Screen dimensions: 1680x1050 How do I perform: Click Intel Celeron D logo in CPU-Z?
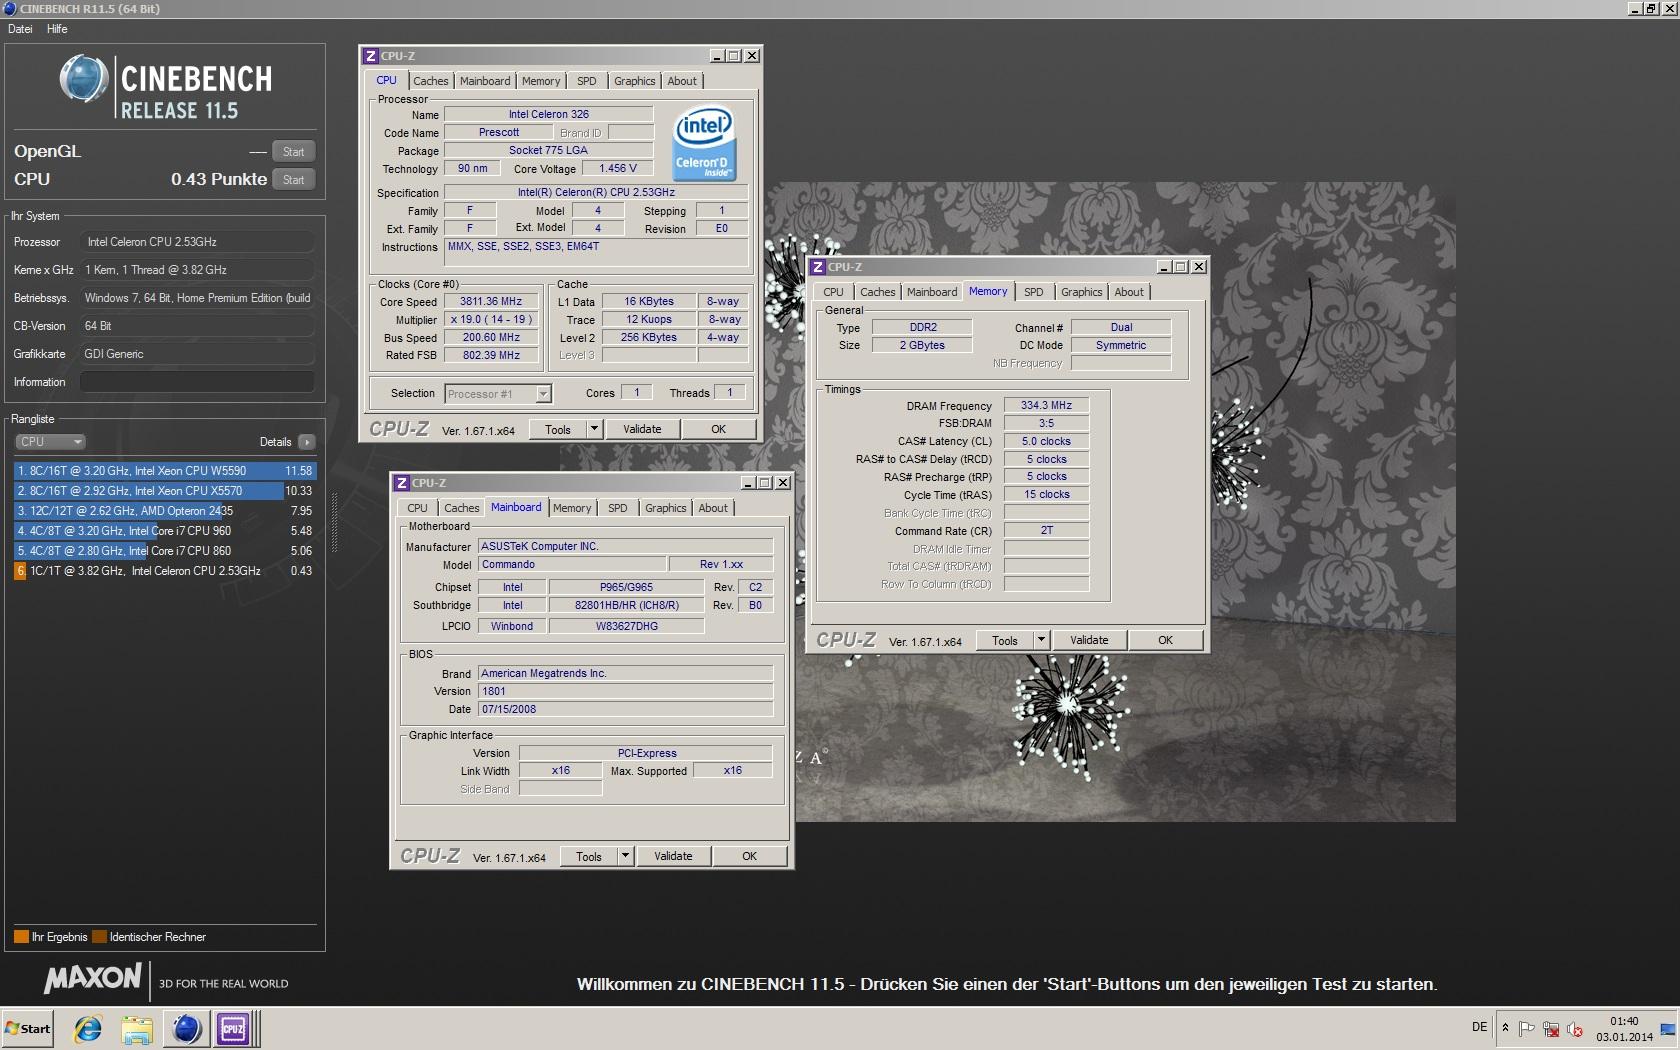click(703, 143)
